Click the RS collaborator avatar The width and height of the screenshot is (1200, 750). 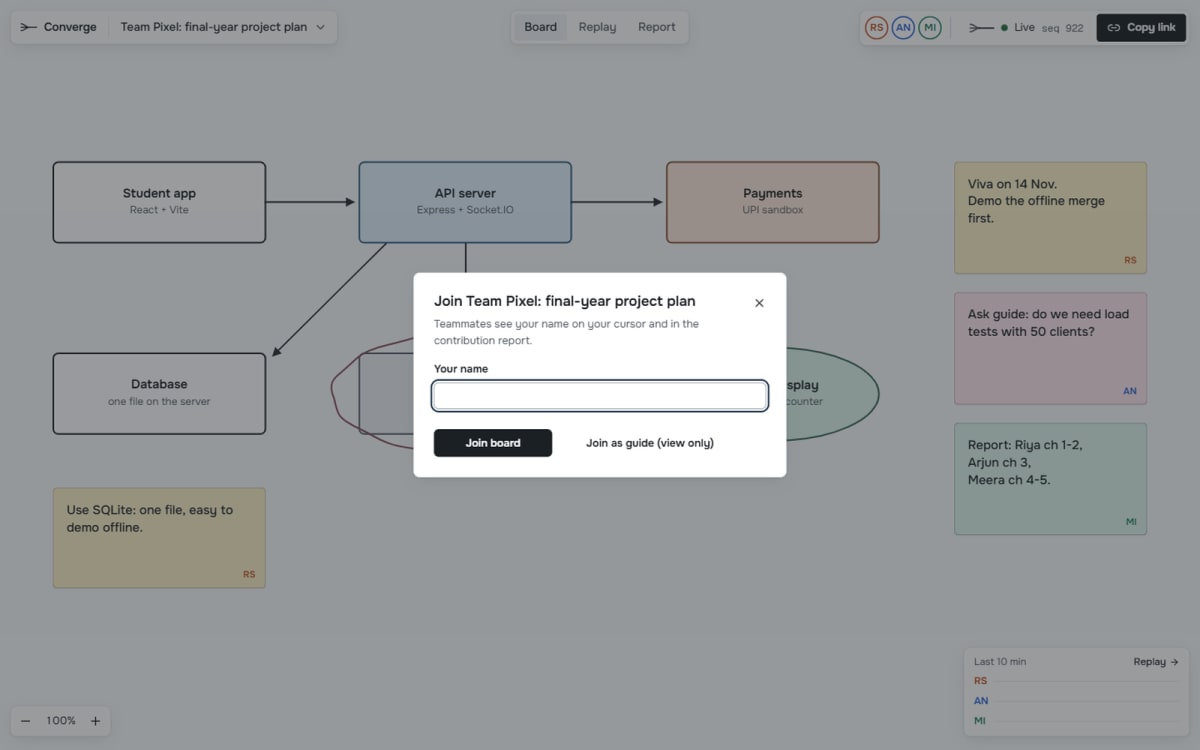877,28
